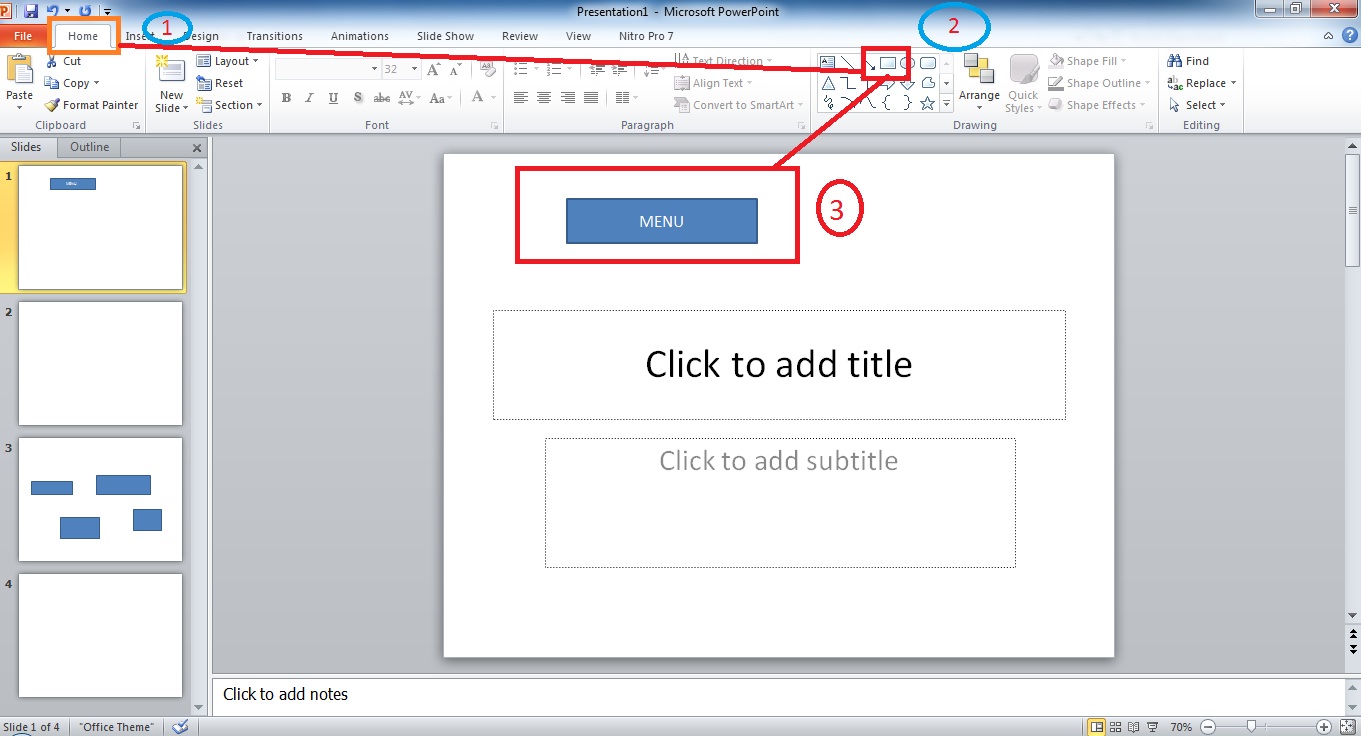The image size is (1361, 736).
Task: Toggle Italic formatting
Action: [x=309, y=98]
